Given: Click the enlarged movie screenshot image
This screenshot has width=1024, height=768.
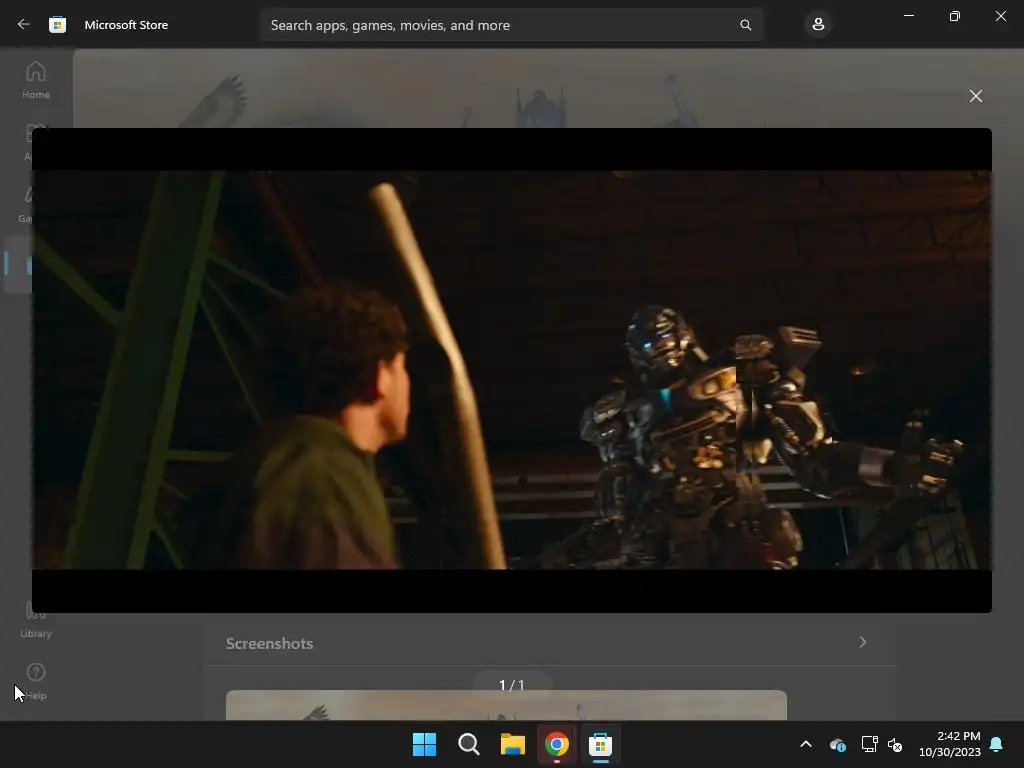Looking at the screenshot, I should click(x=512, y=370).
